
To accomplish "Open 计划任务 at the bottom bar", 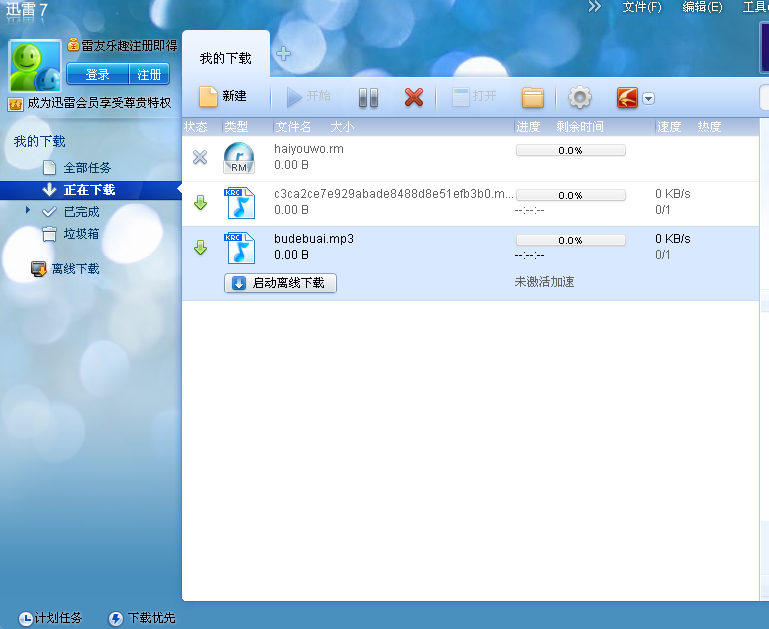I will pyautogui.click(x=51, y=618).
